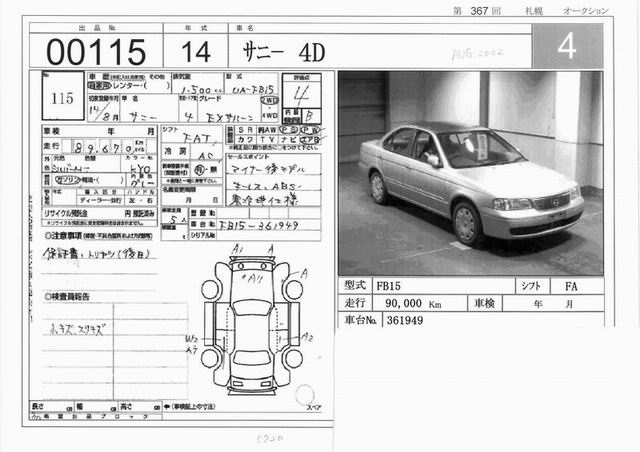The height and width of the screenshot is (452, 640).
Task: Click the lot number 00115
Action: pos(96,52)
